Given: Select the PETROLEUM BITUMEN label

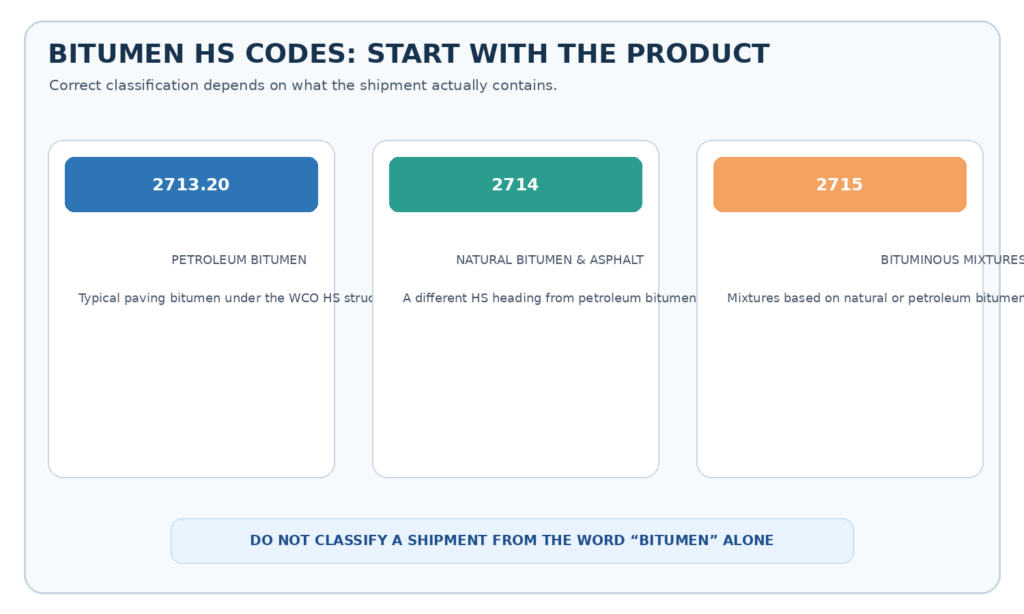Looking at the screenshot, I should tap(239, 260).
